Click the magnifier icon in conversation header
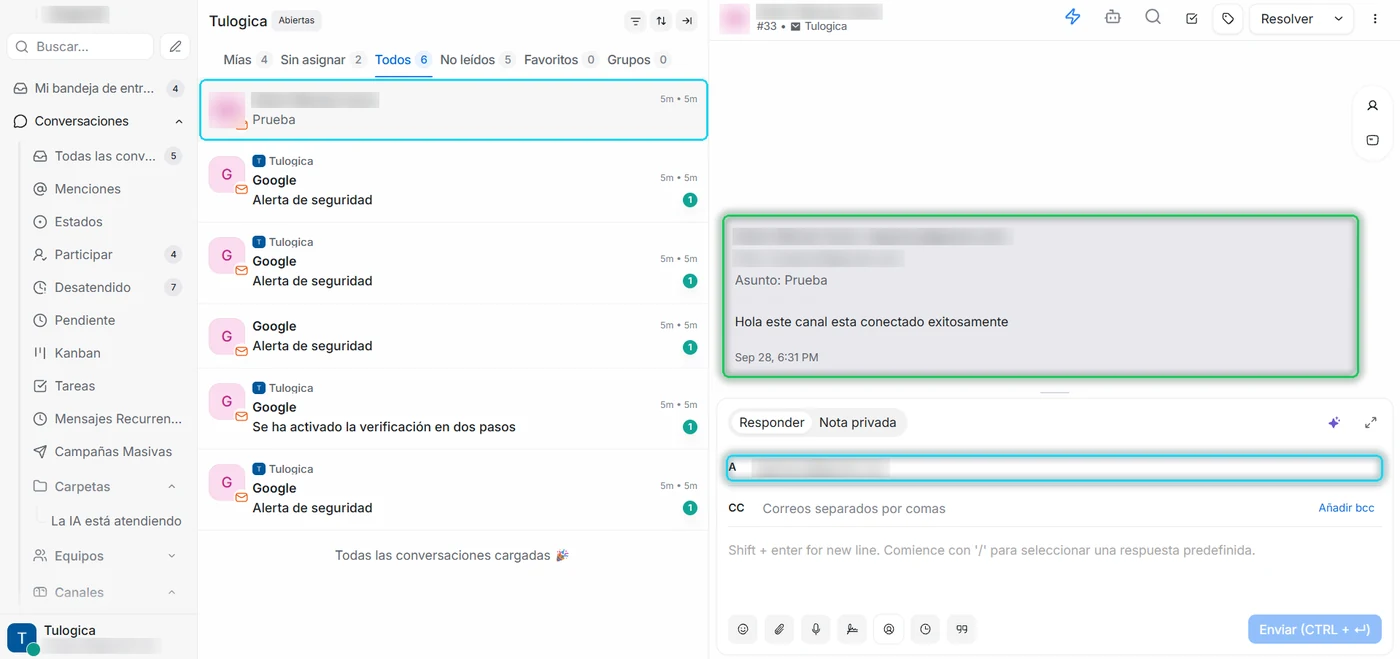The width and height of the screenshot is (1400, 659). tap(1153, 17)
